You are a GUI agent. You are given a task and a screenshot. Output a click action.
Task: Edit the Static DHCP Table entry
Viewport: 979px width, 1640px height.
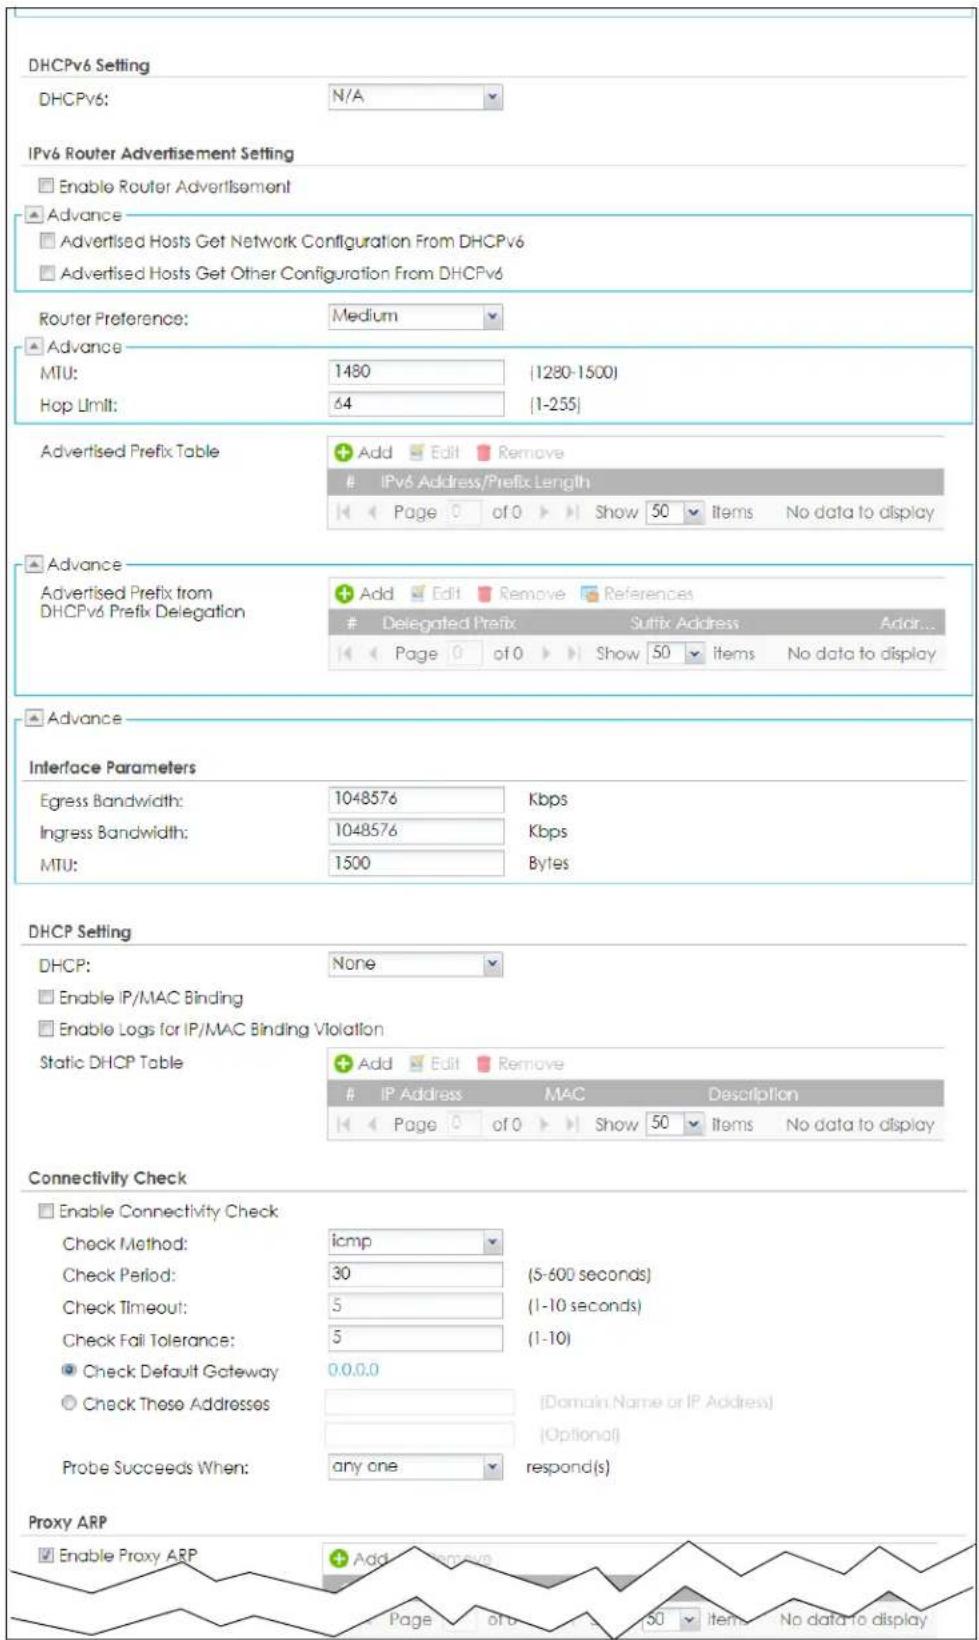click(434, 1064)
